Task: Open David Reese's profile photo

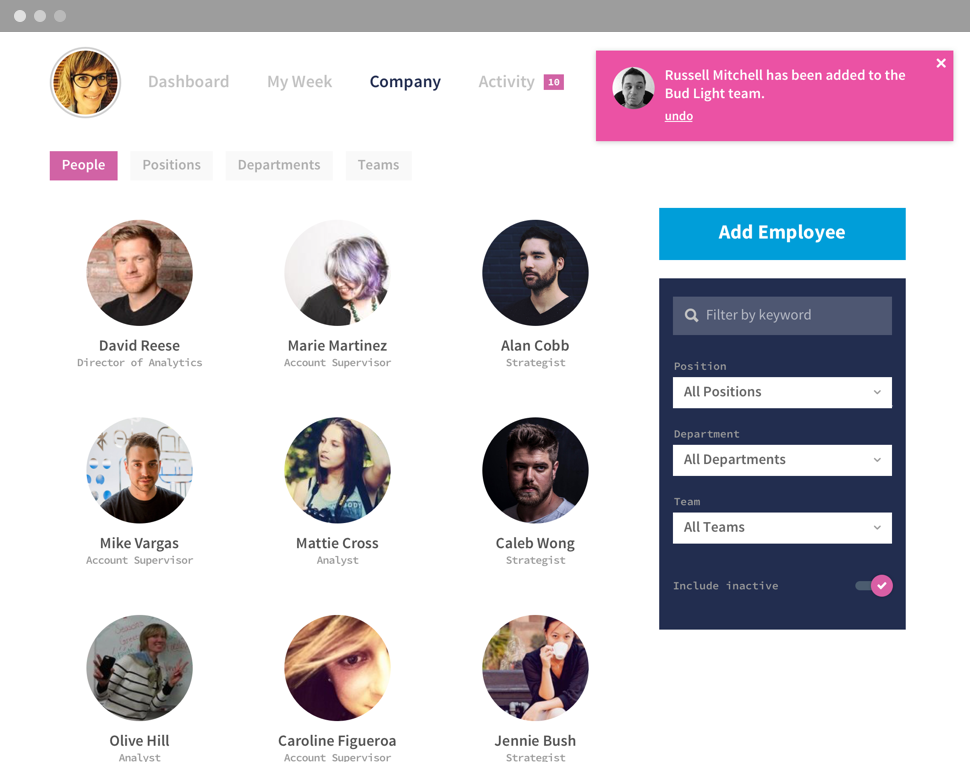Action: tap(139, 273)
